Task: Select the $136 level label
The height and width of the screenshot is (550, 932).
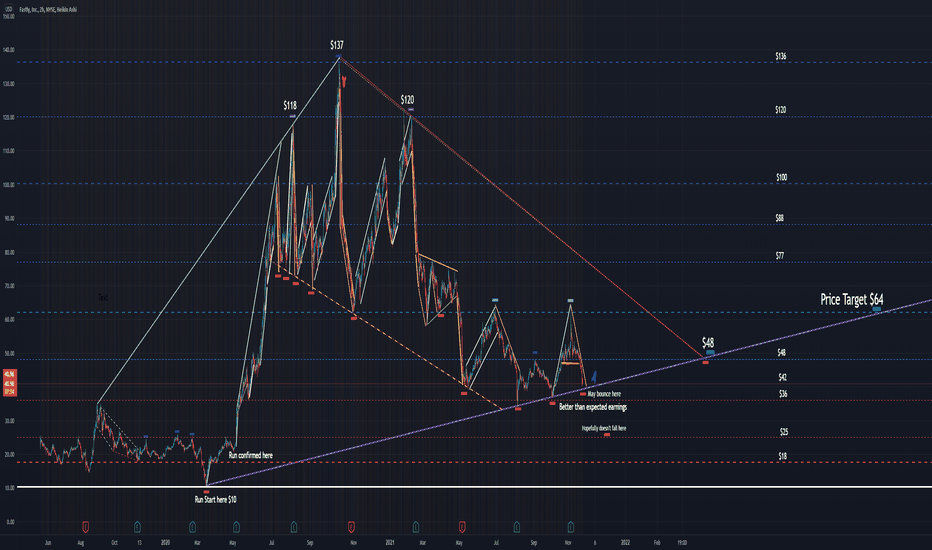Action: coord(780,56)
